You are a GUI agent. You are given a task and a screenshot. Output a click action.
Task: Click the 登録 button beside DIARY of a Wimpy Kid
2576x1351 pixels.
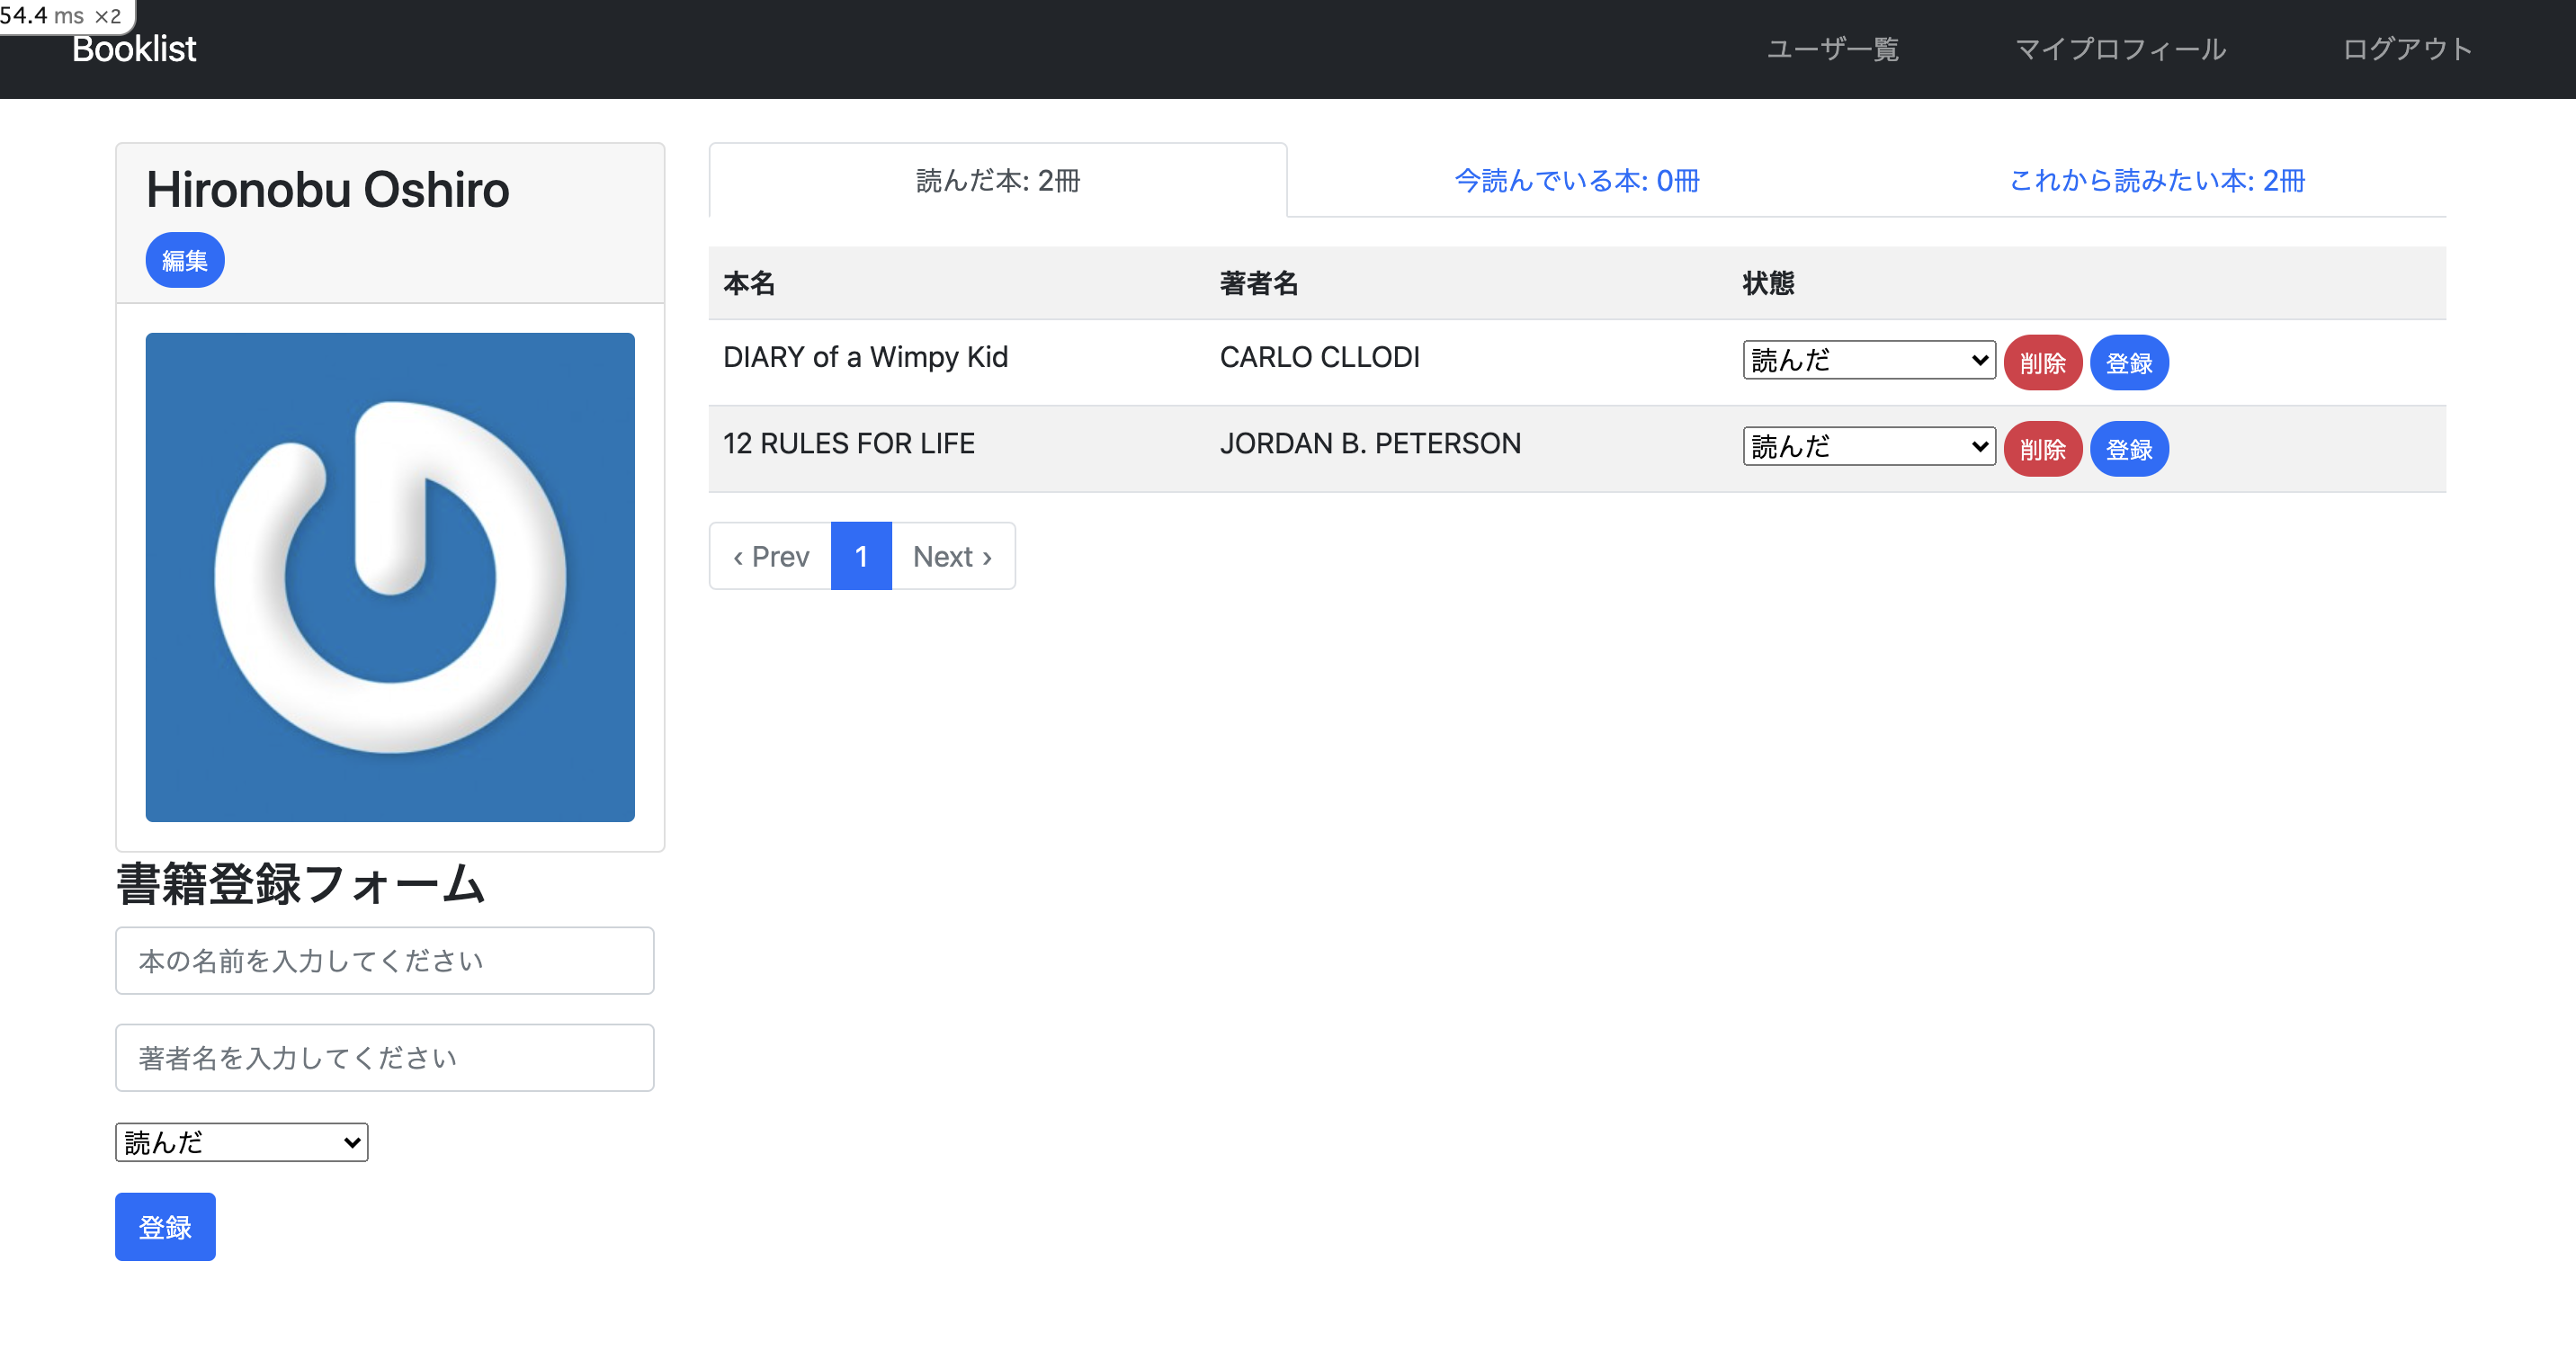(x=2129, y=362)
